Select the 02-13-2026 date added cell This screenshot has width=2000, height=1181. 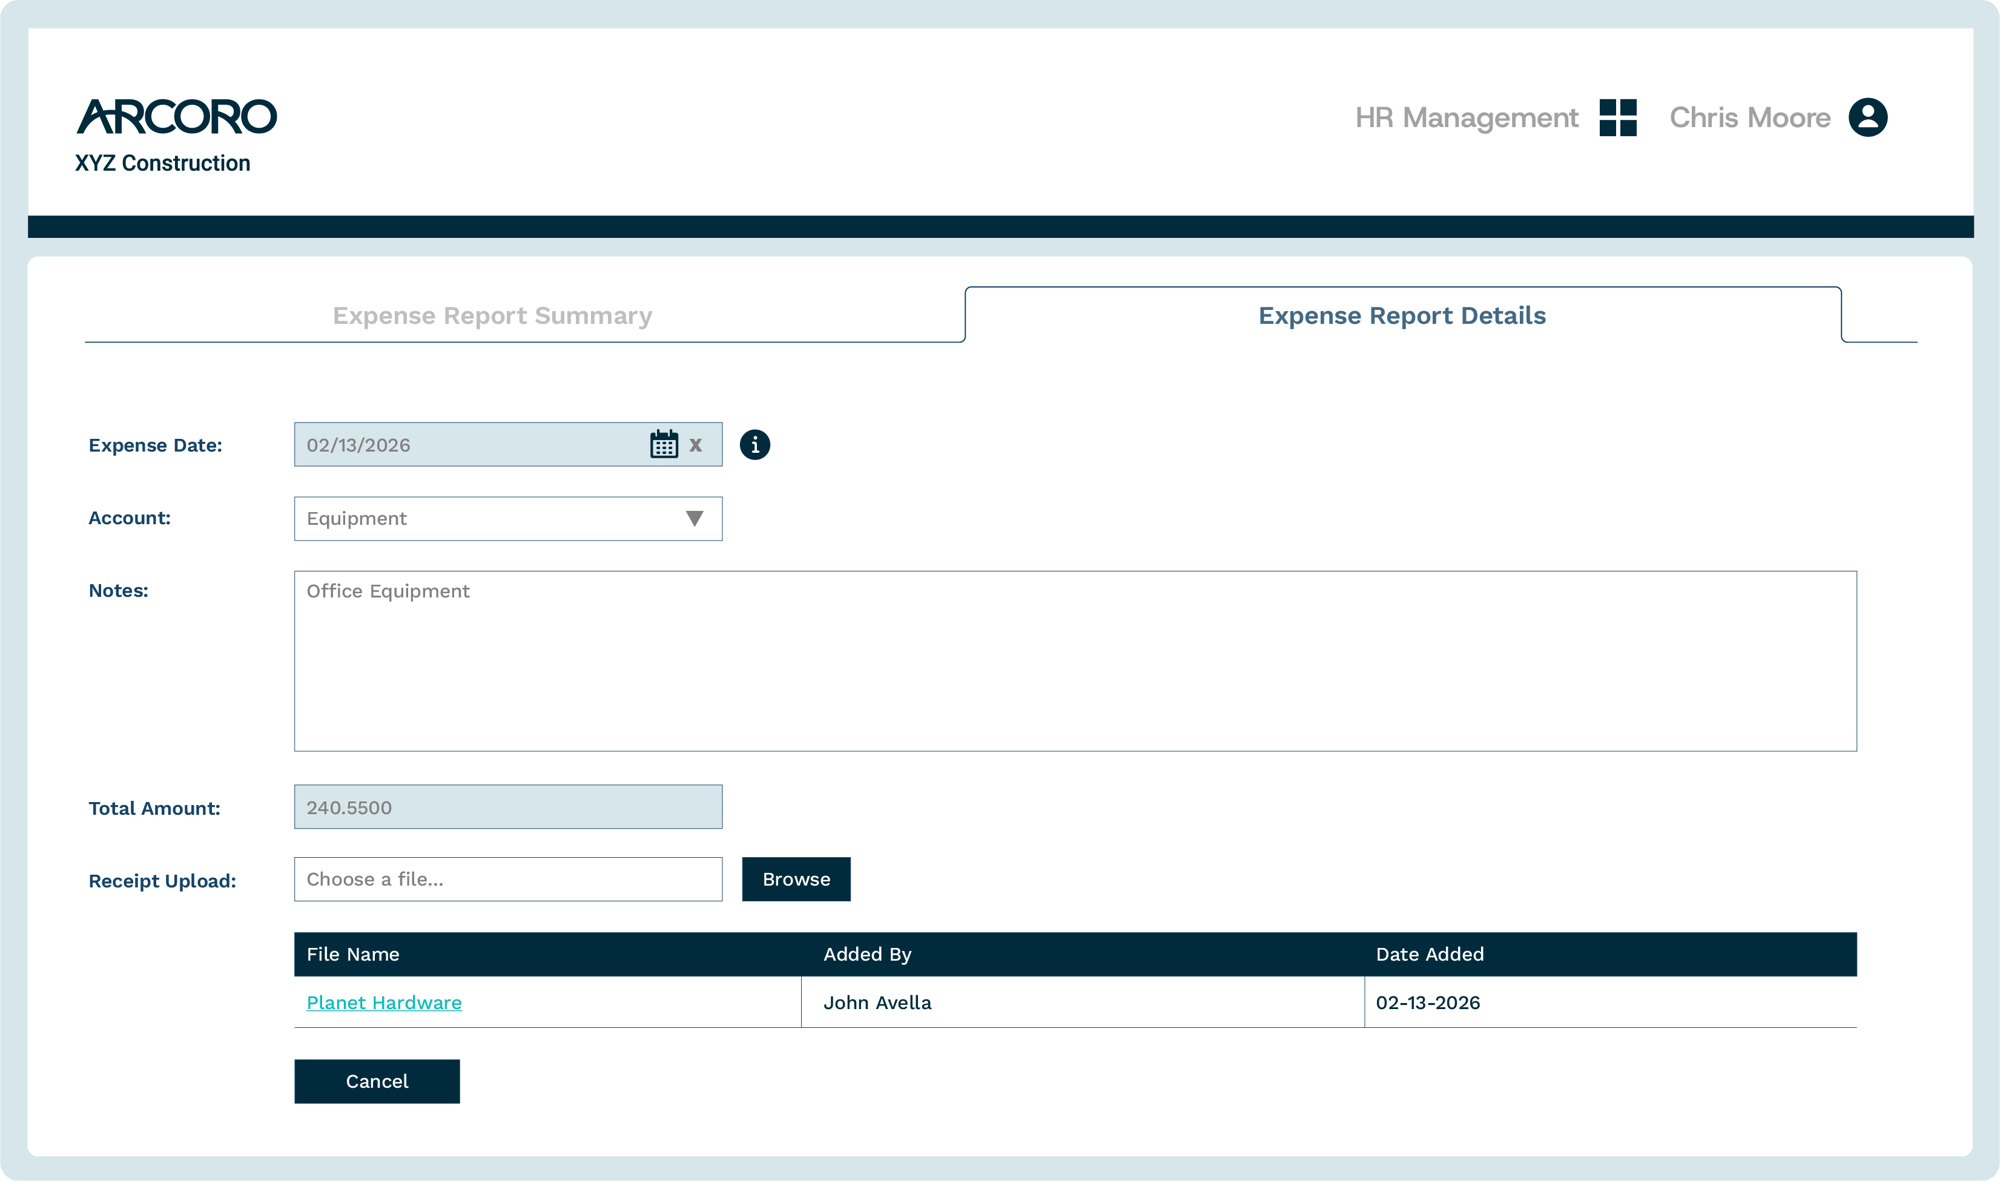coord(1611,1002)
